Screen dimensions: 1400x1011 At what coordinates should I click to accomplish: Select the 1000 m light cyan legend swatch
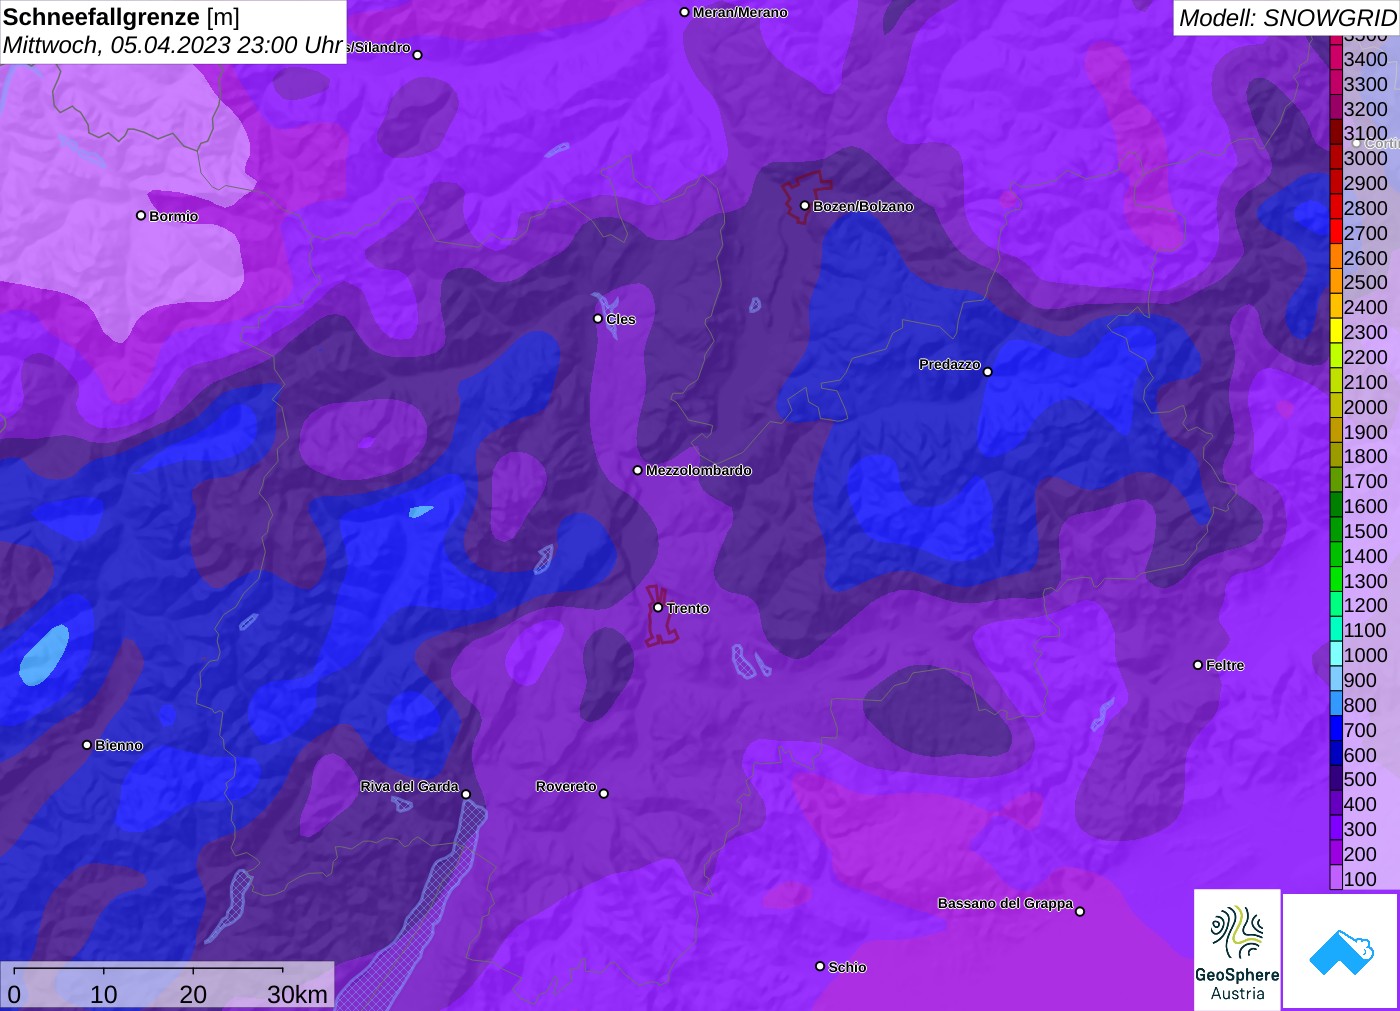click(x=1336, y=655)
